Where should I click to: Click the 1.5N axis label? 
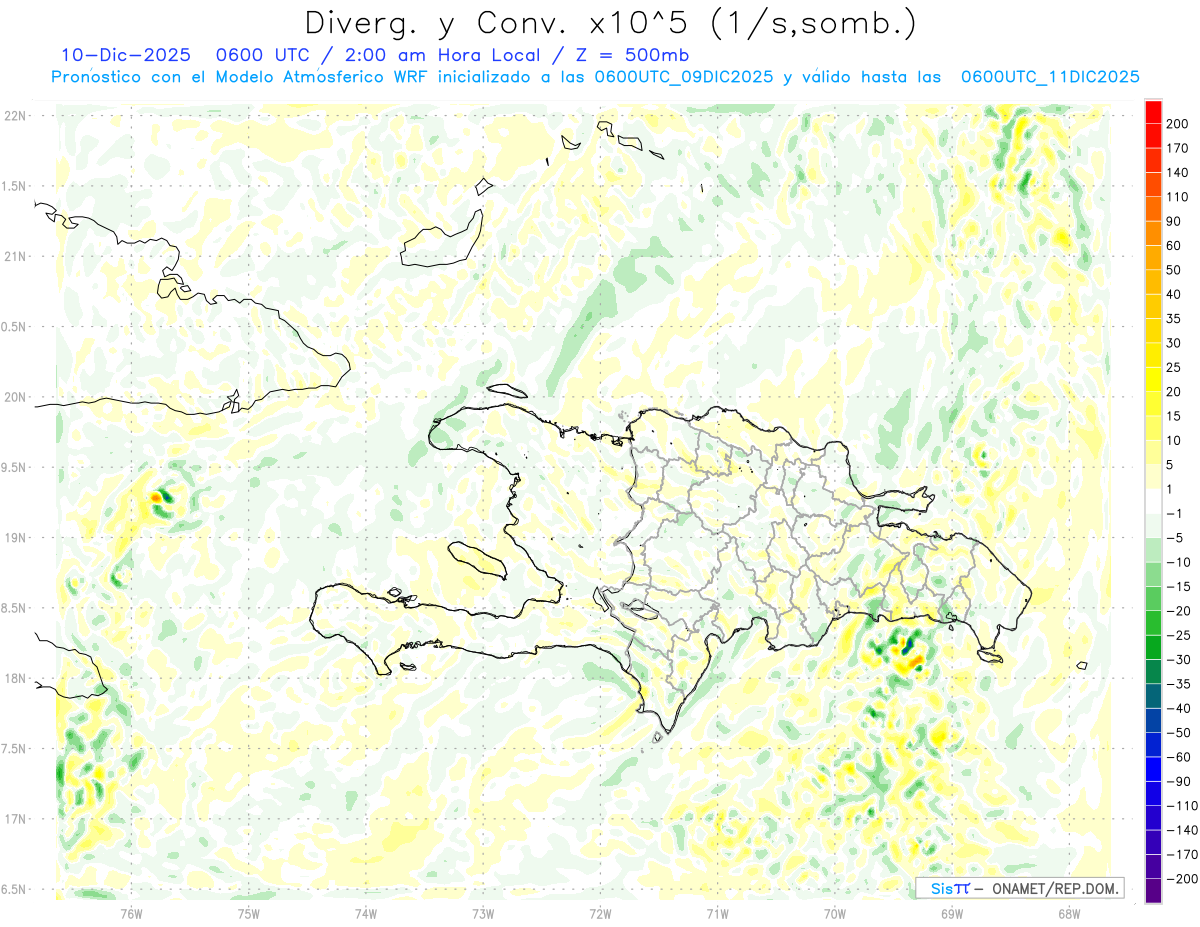click(14, 186)
